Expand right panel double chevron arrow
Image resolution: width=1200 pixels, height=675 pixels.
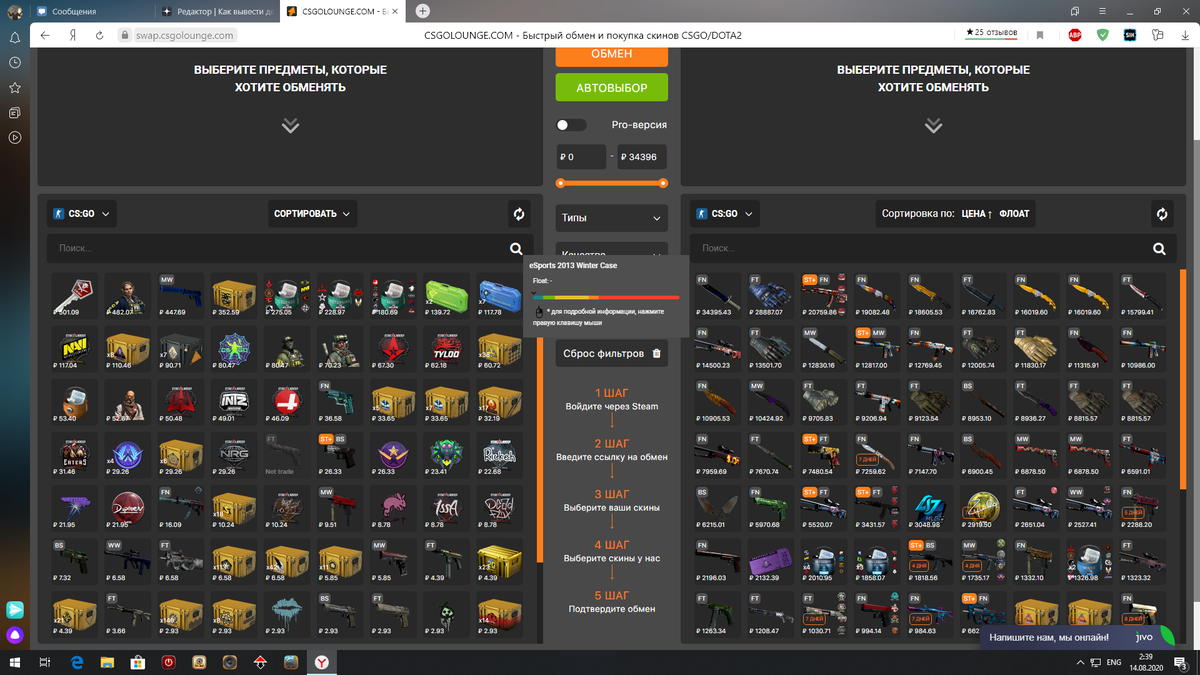tap(933, 126)
